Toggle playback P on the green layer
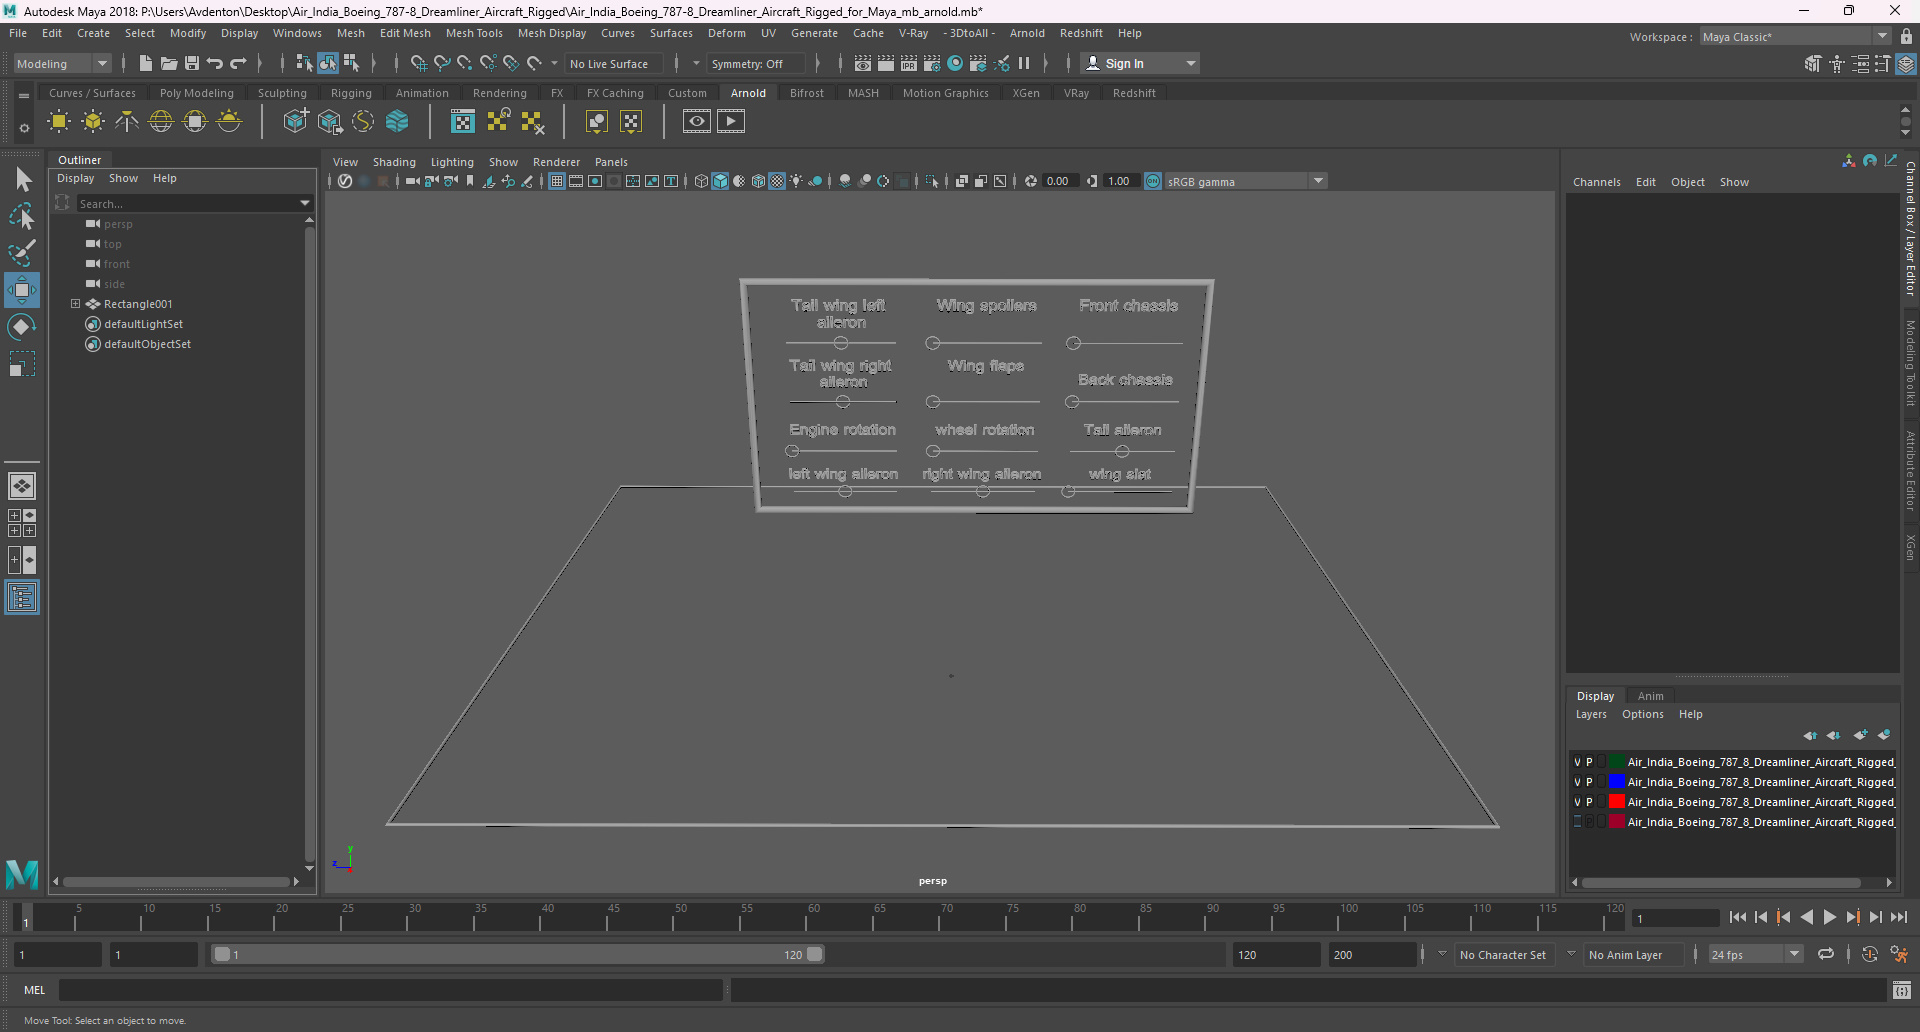Viewport: 1920px width, 1032px height. pyautogui.click(x=1589, y=762)
